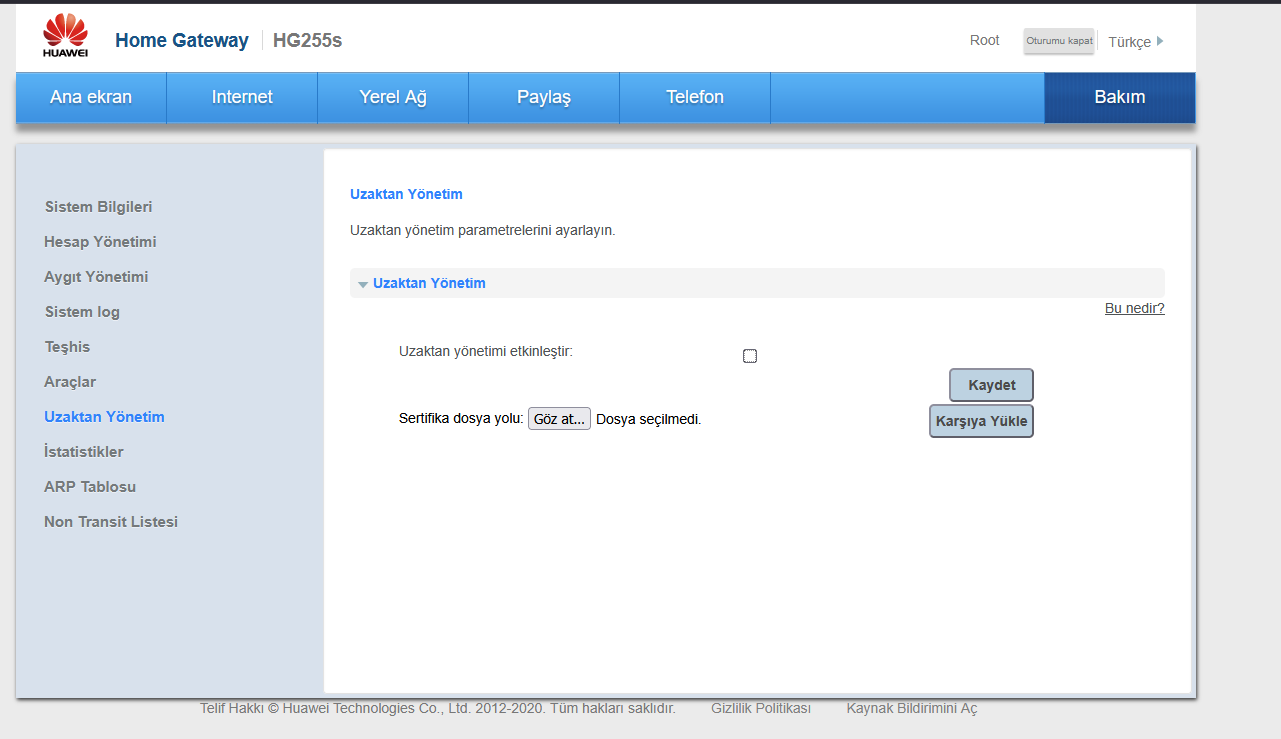Go to the Paylaş tab
The image size is (1281, 739).
tap(544, 97)
